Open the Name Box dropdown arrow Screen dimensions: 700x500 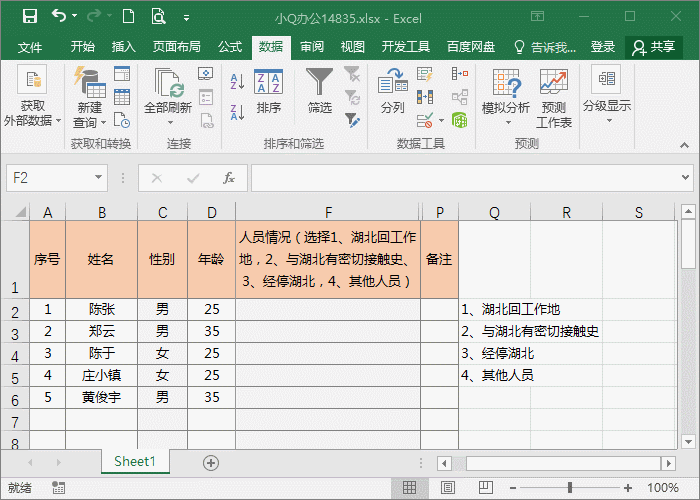point(99,177)
